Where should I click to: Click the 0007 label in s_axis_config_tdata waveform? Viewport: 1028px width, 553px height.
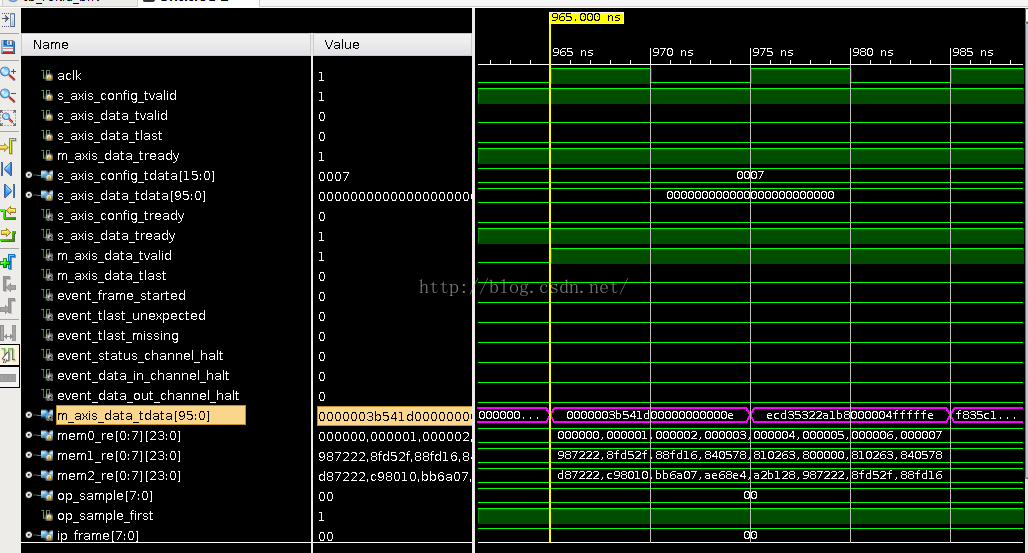(750, 175)
